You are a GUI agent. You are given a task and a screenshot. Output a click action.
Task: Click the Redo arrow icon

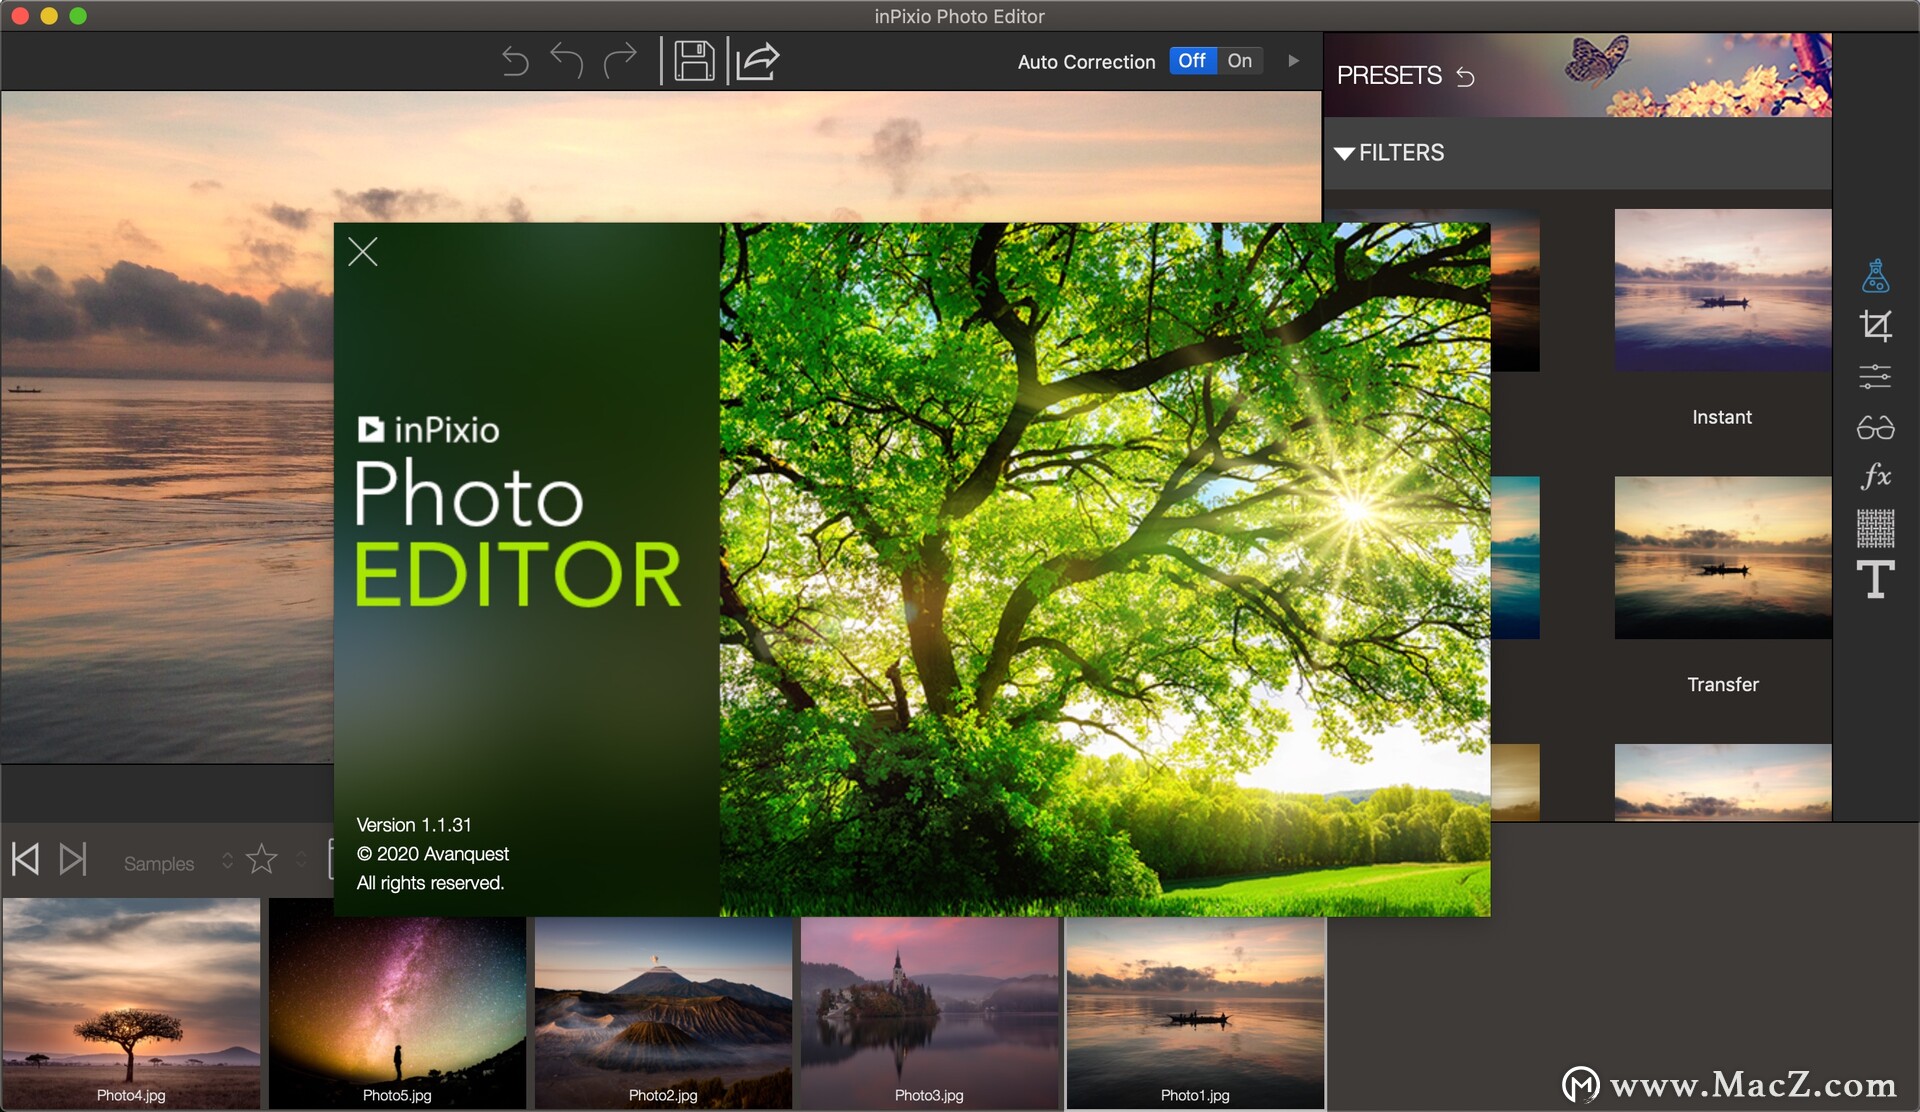pos(620,61)
